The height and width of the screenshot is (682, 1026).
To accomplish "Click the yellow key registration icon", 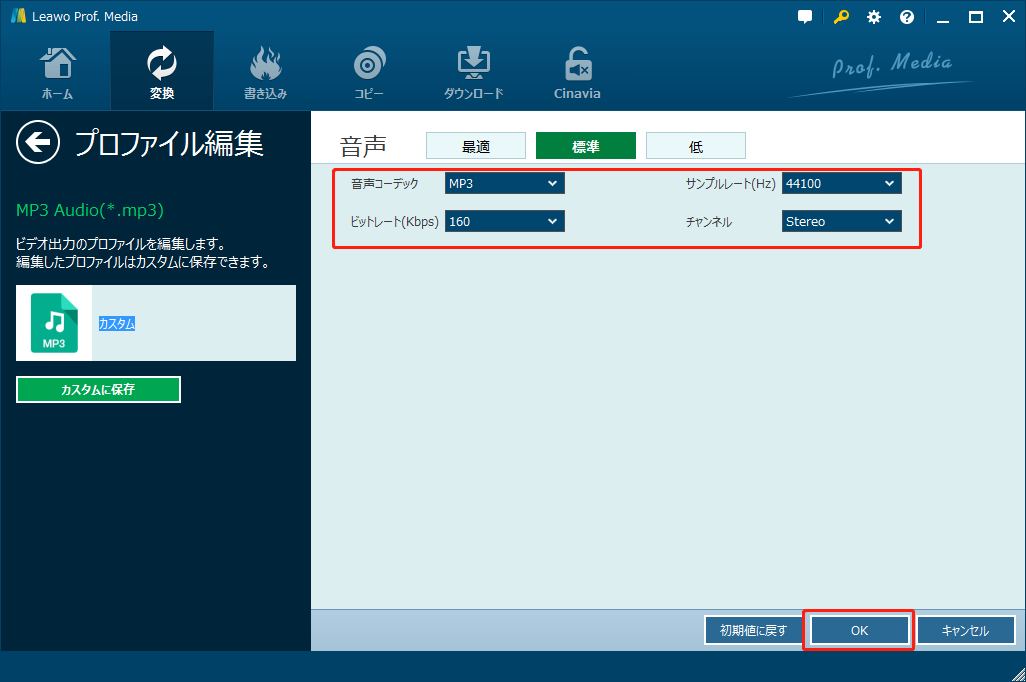I will coord(841,17).
